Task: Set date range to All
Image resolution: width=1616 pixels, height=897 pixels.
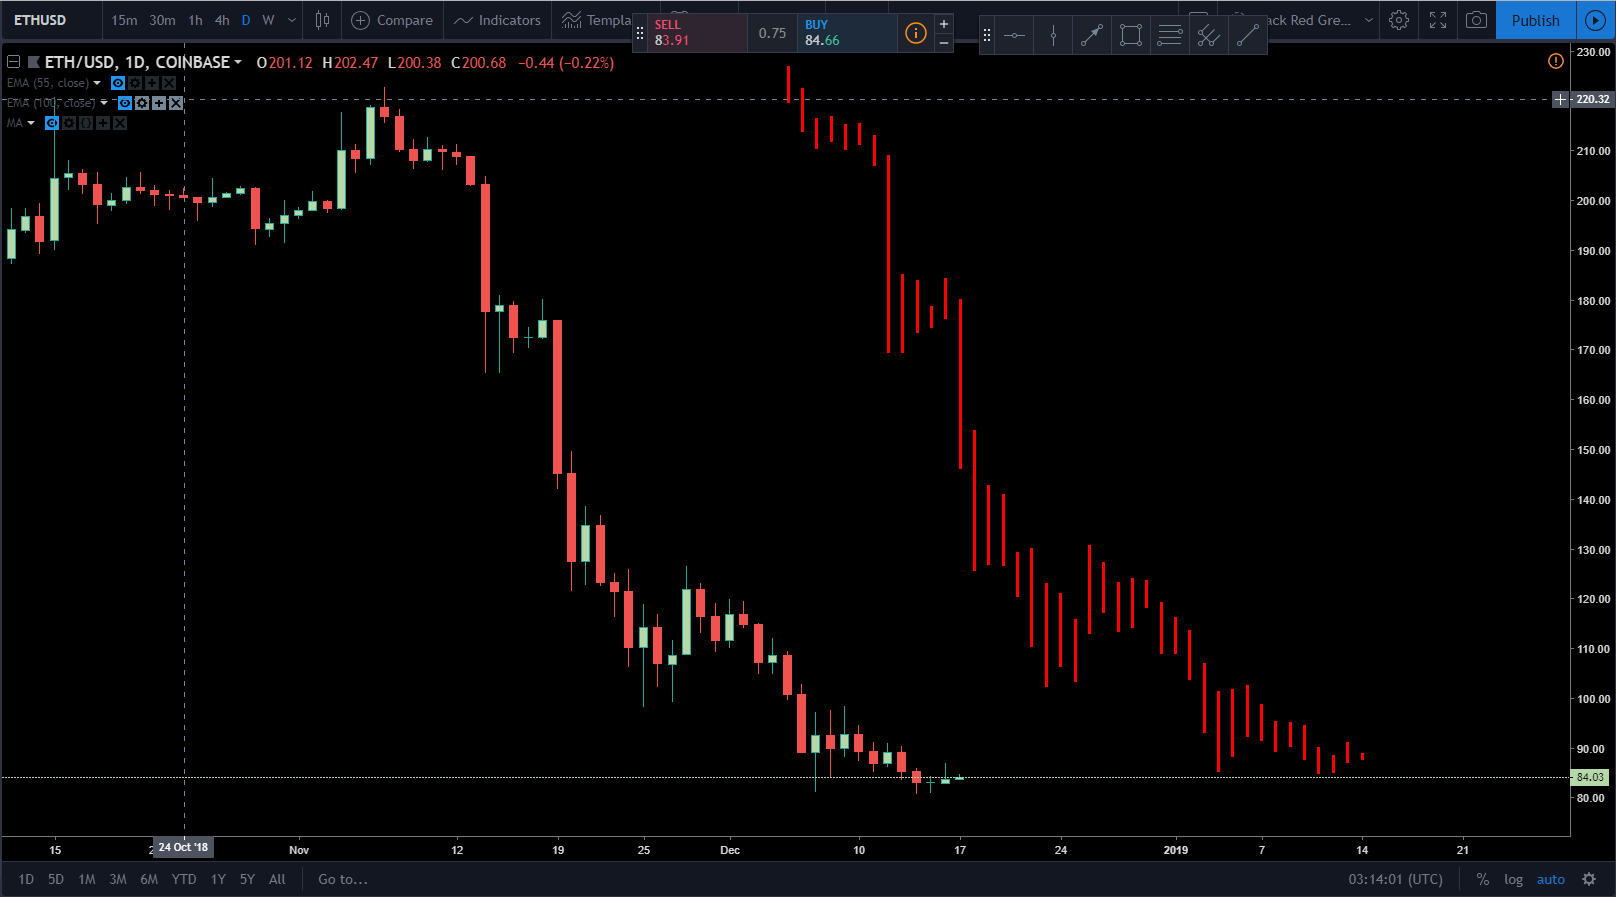Action: pyautogui.click(x=277, y=879)
